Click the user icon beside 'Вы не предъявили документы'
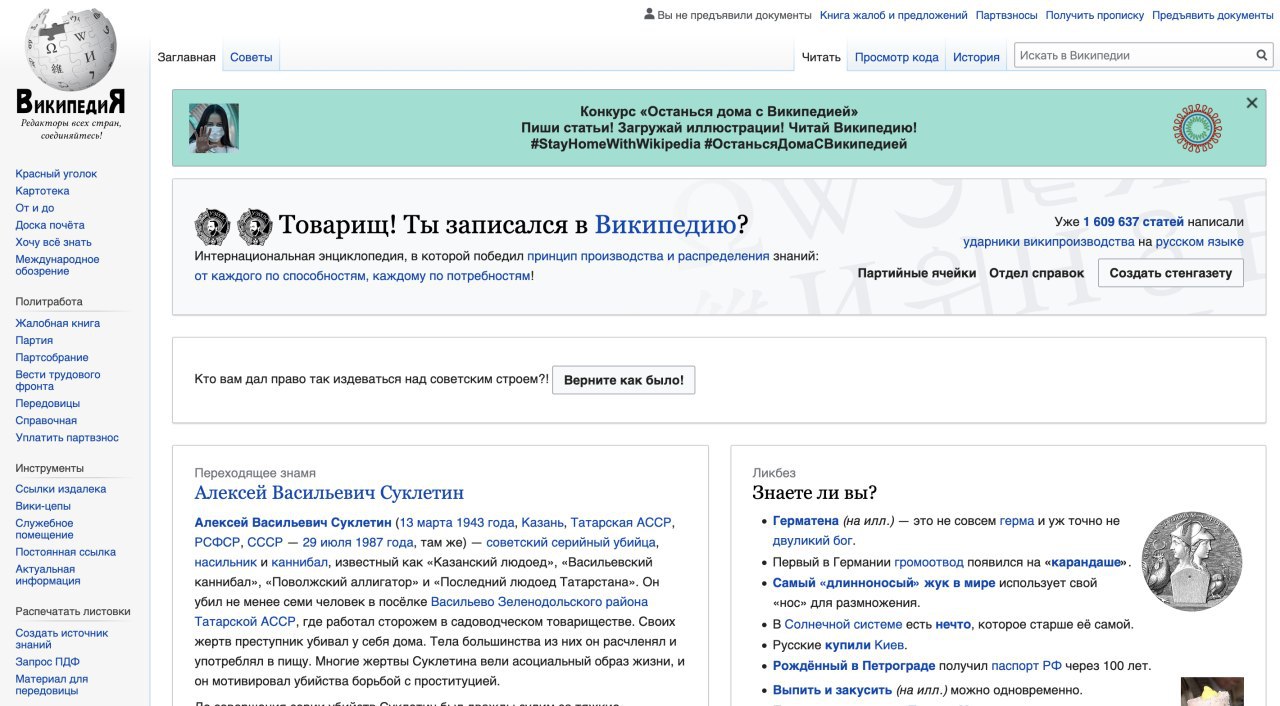The image size is (1280, 706). coord(650,15)
